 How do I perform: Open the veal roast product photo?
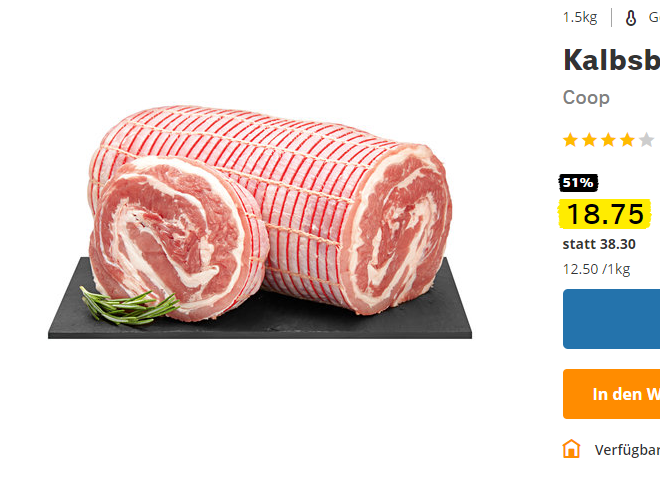click(260, 222)
